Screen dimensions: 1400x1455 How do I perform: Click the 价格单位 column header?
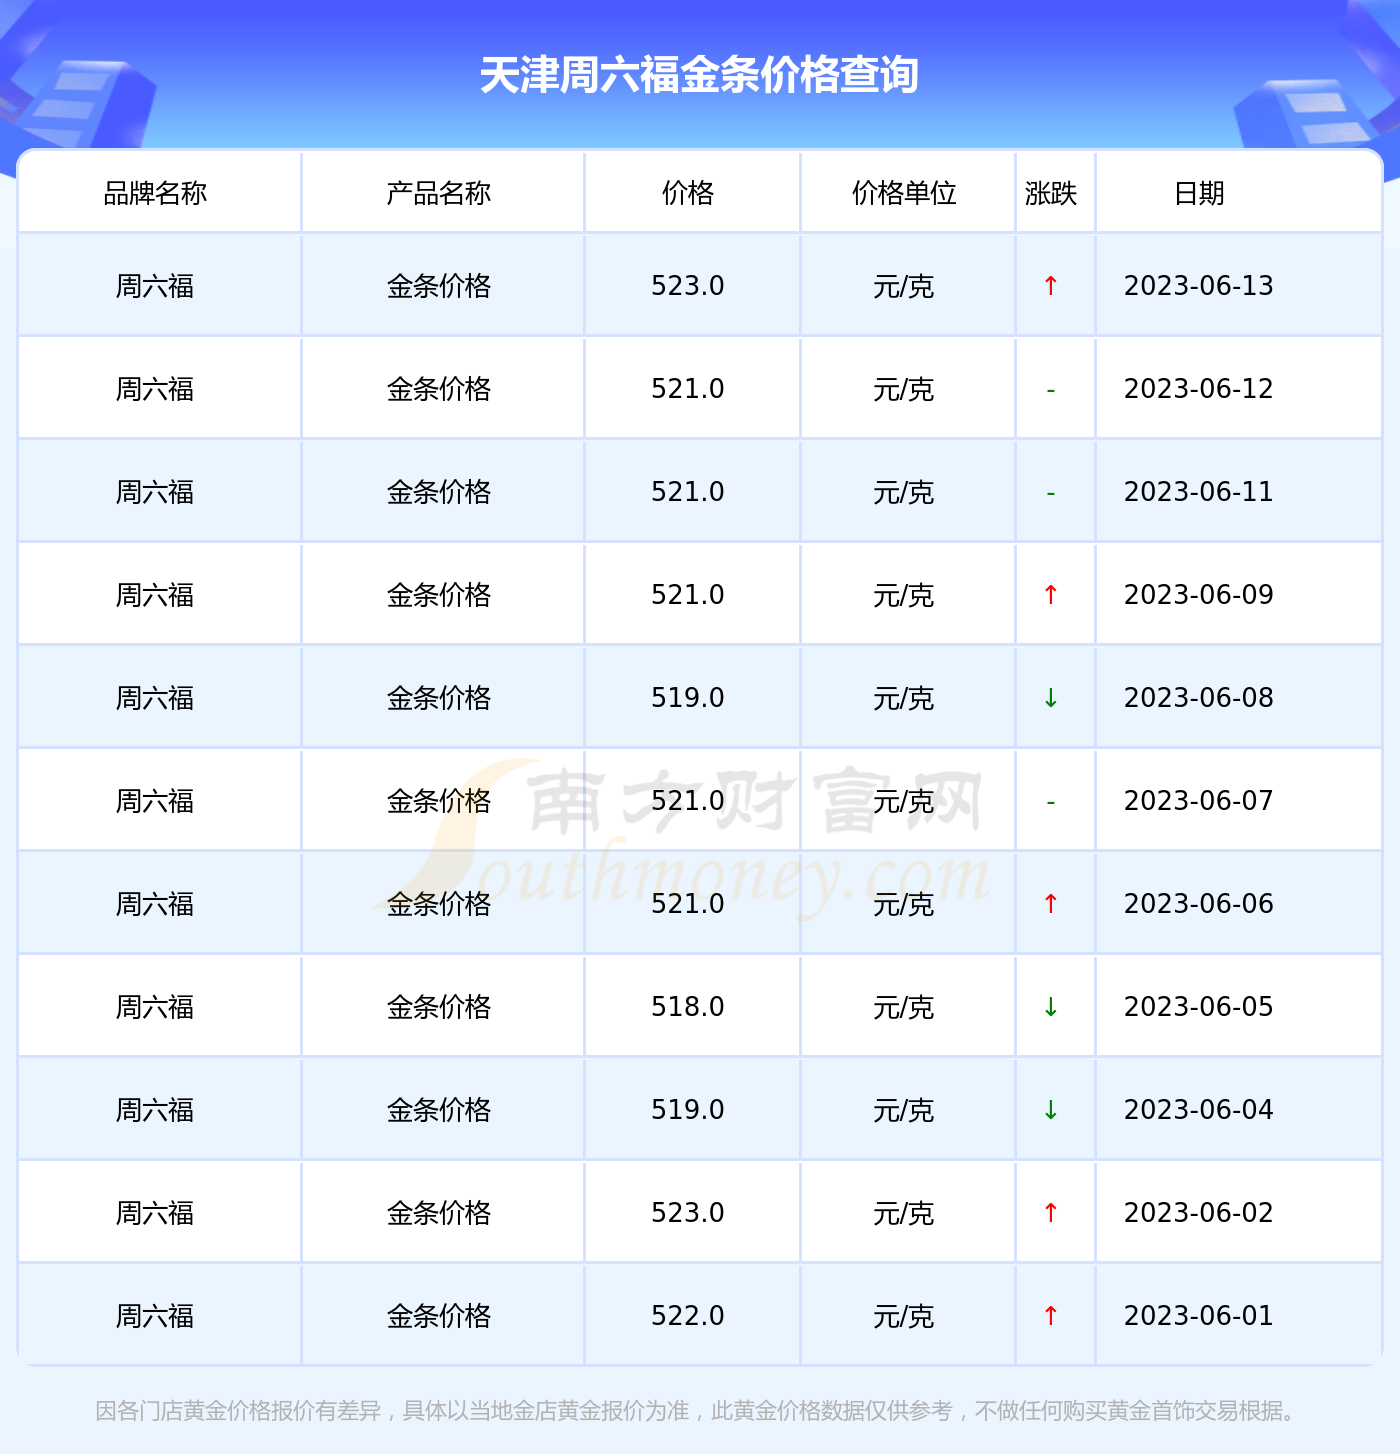tap(904, 193)
